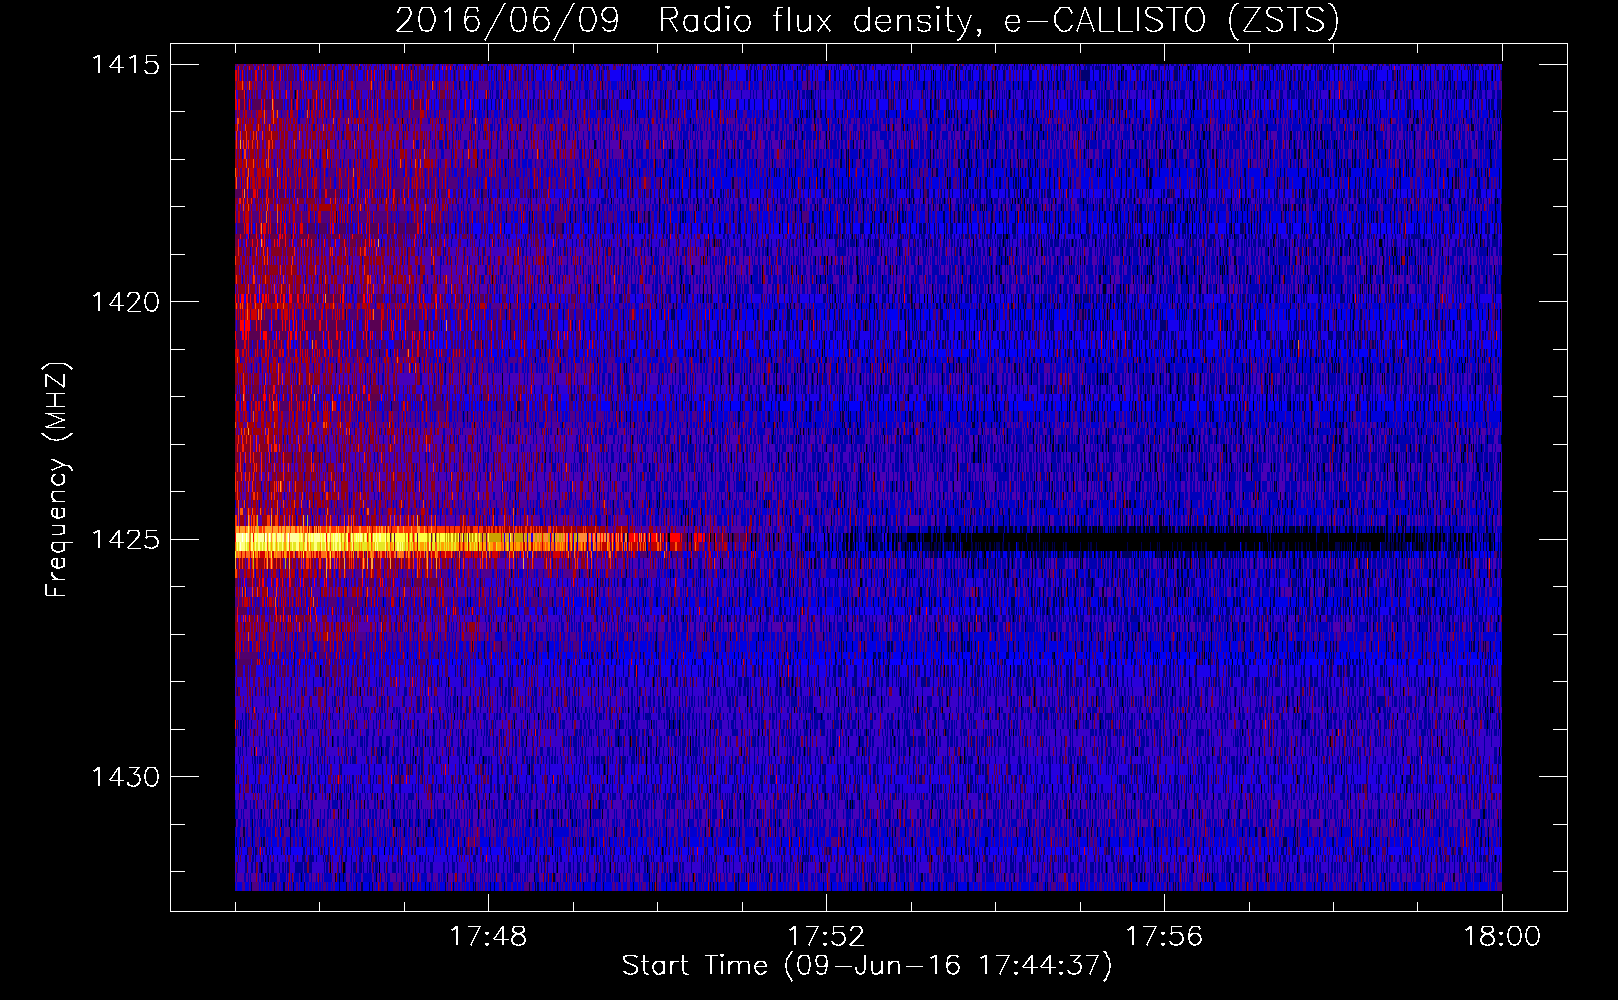Click the '17:48' time axis label
1618x1000 pixels.
point(488,937)
